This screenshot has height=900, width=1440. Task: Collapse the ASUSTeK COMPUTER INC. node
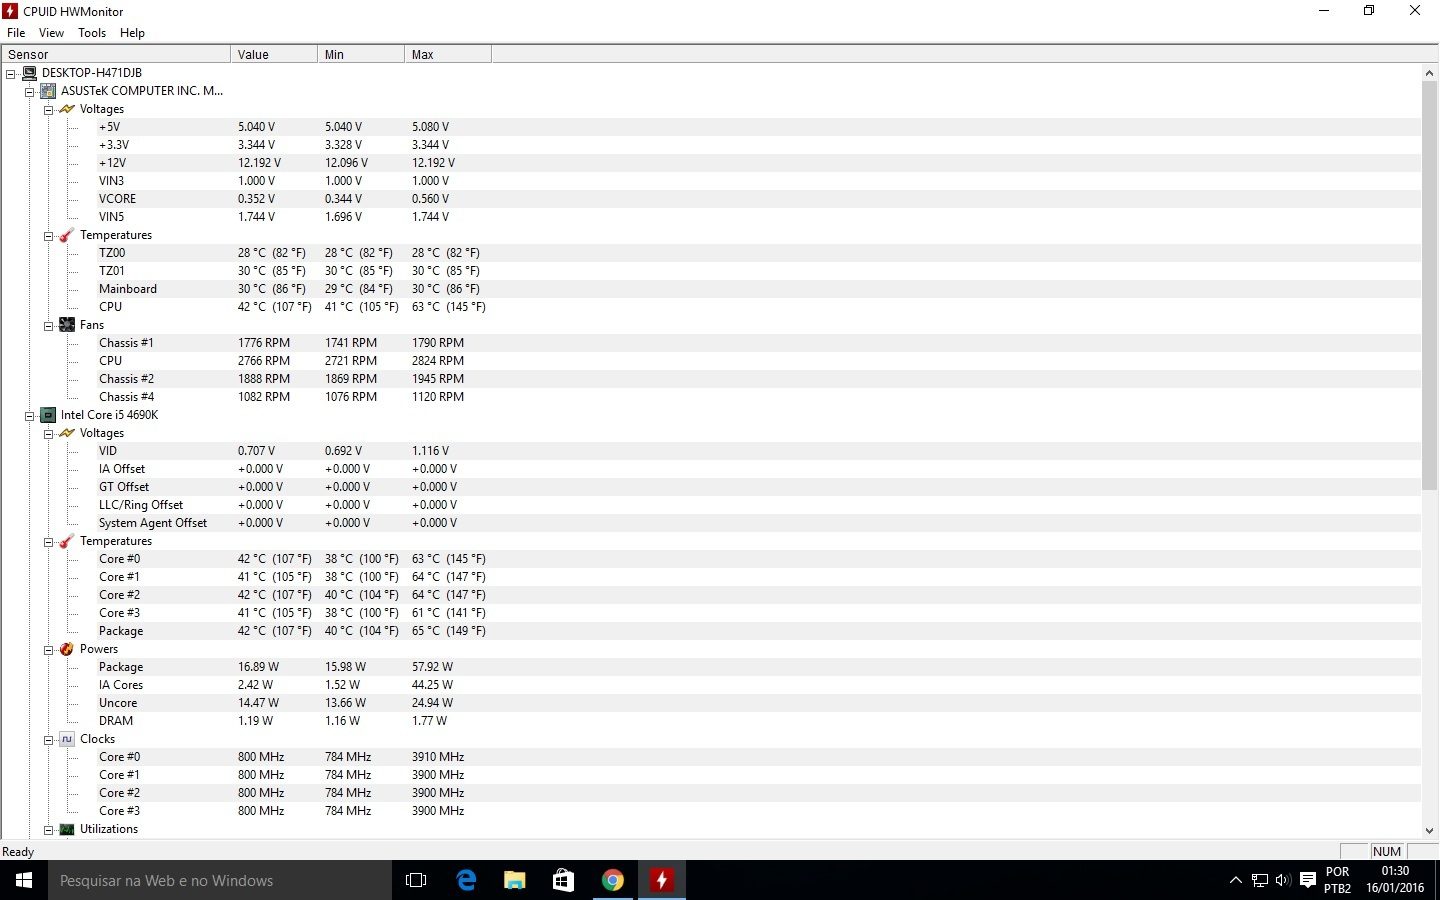[x=30, y=92]
